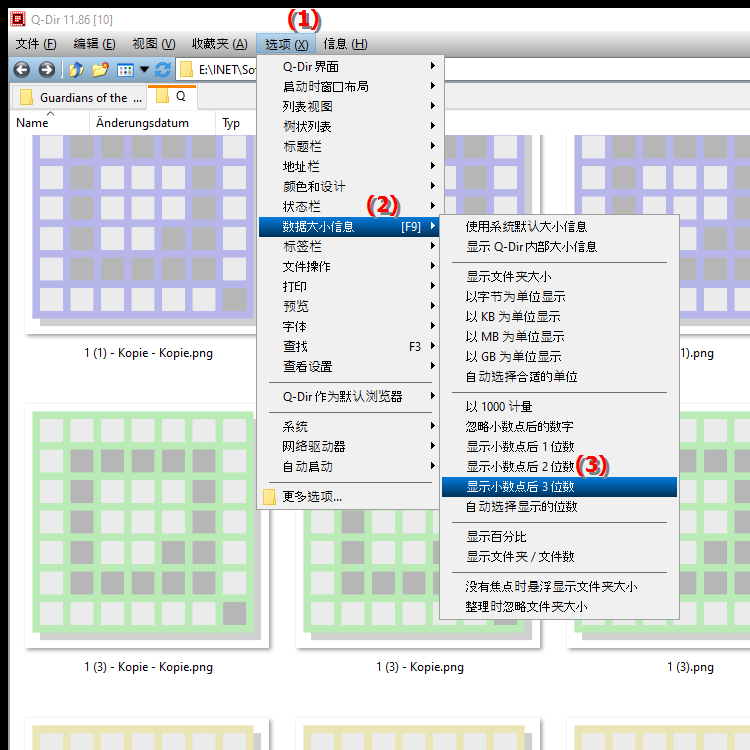
Task: Click the 选项 (X) menu
Action: 286,44
